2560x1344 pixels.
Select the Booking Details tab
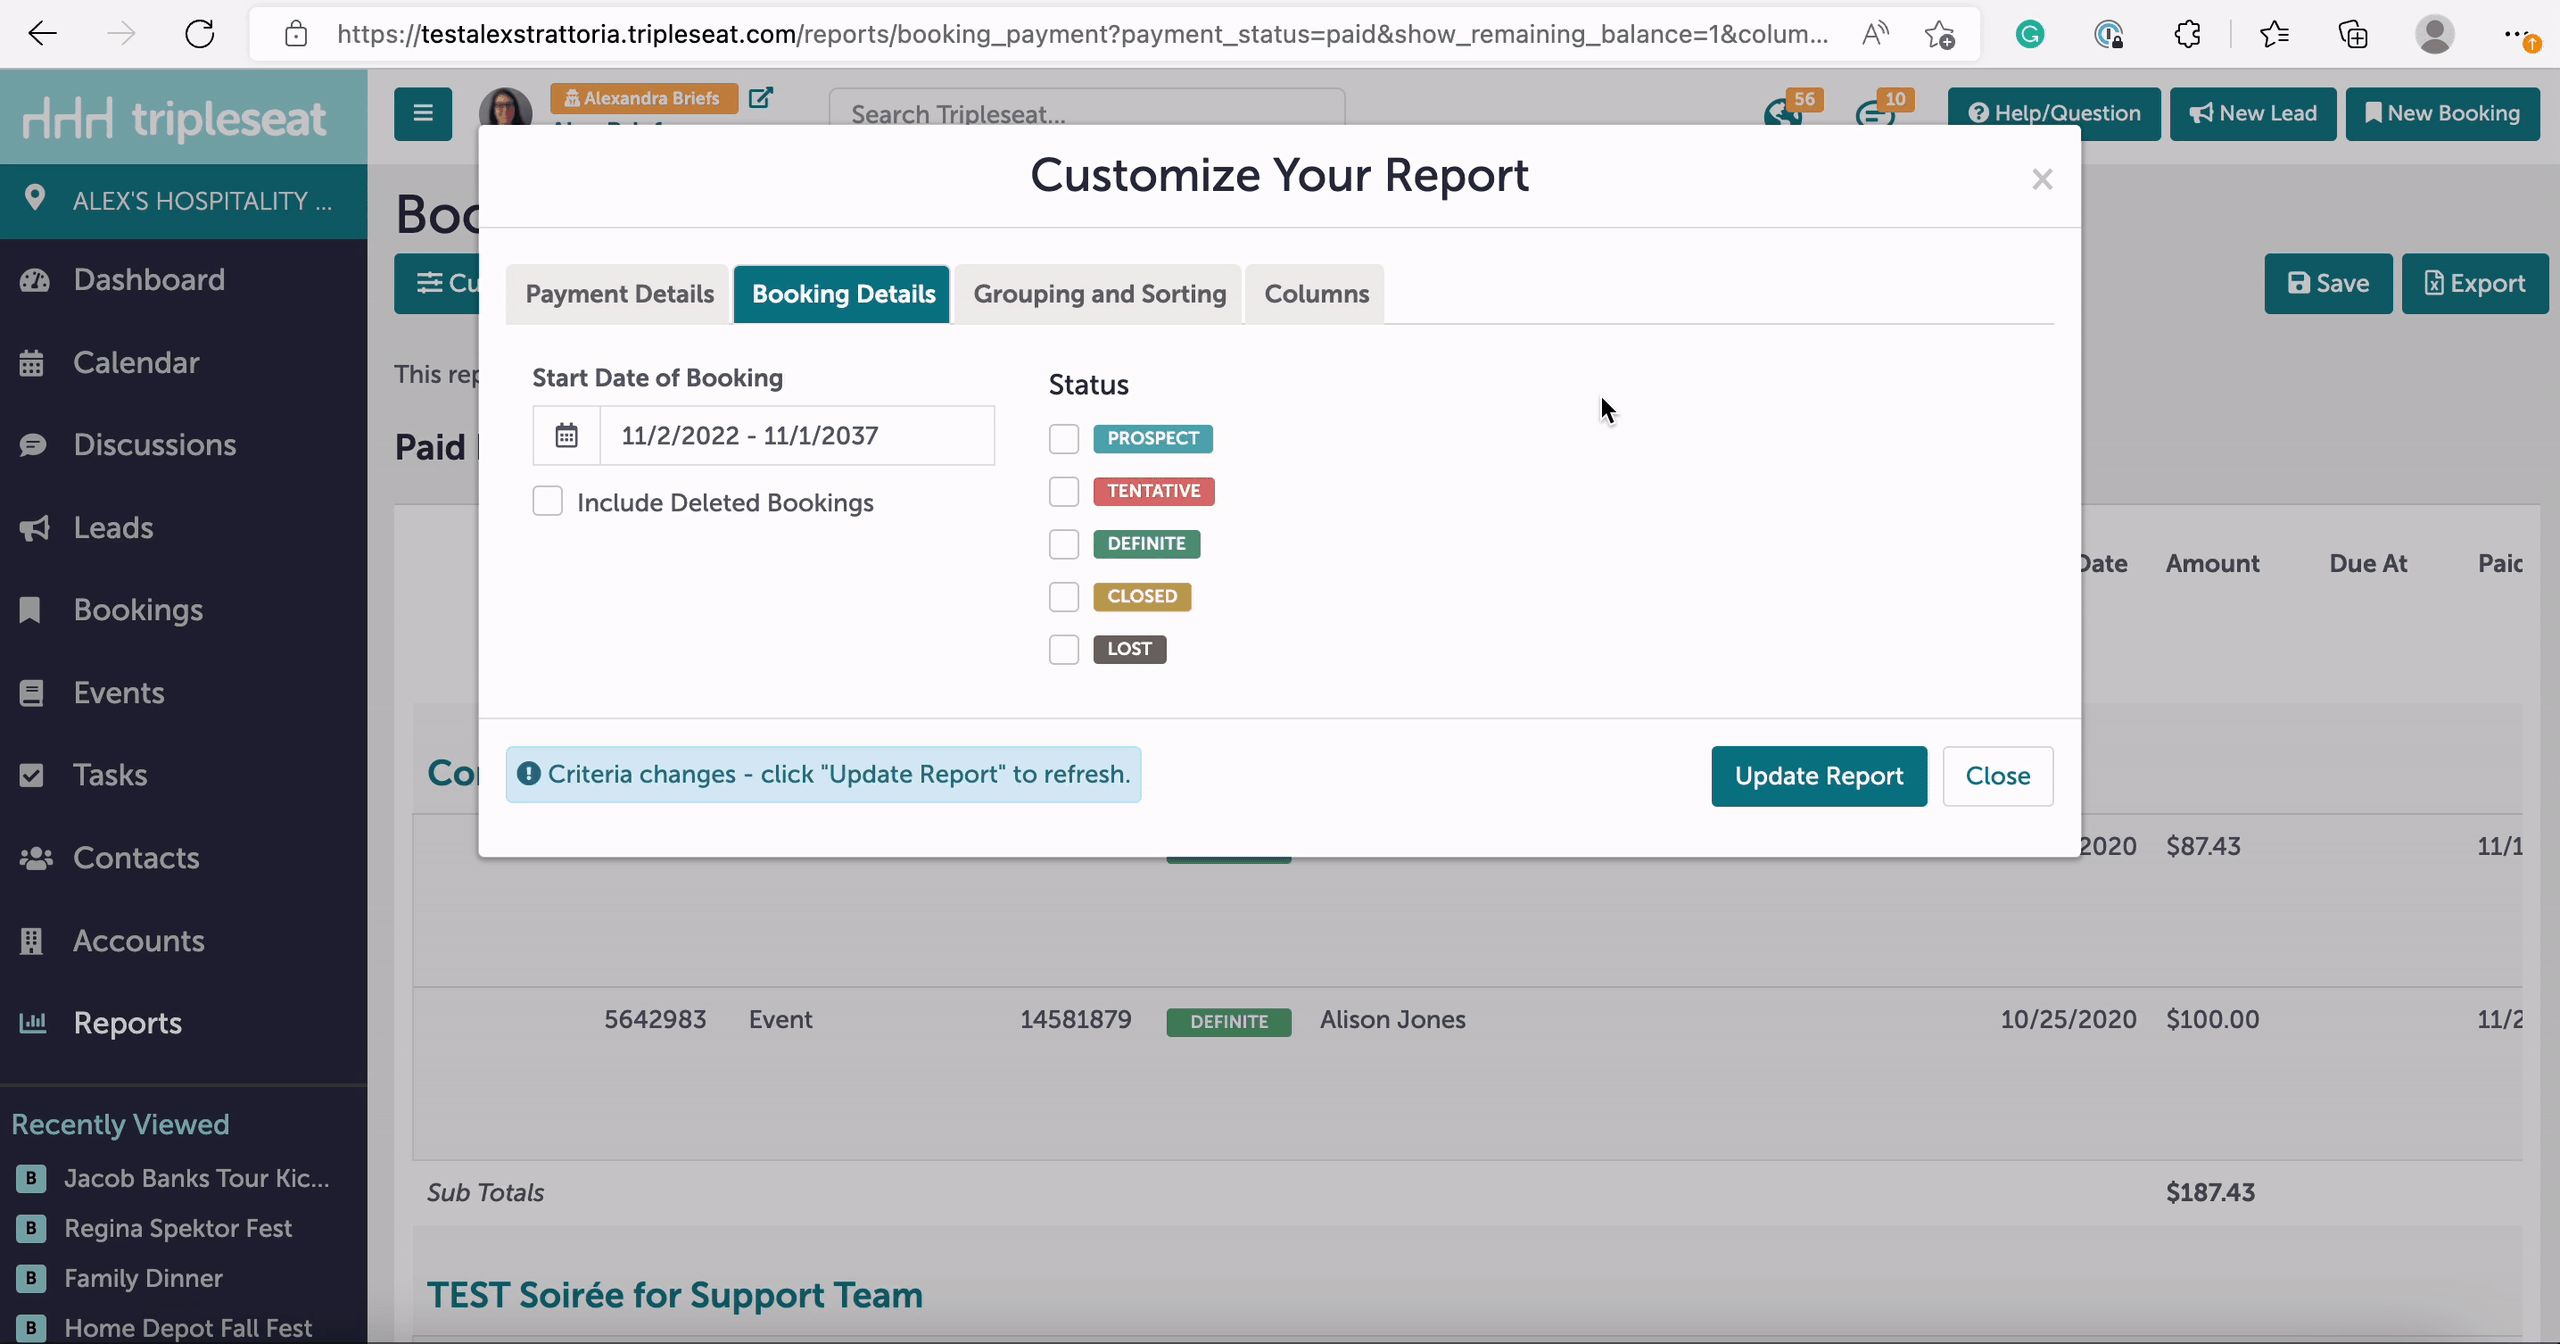pyautogui.click(x=843, y=294)
